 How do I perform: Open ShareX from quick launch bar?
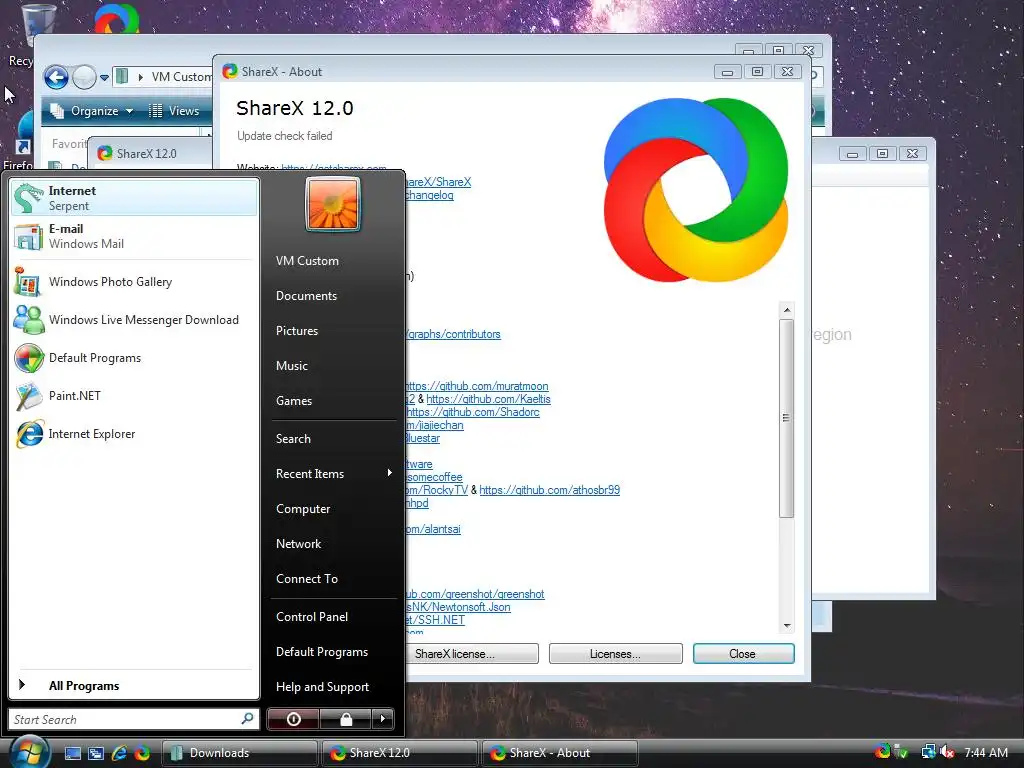pos(142,753)
